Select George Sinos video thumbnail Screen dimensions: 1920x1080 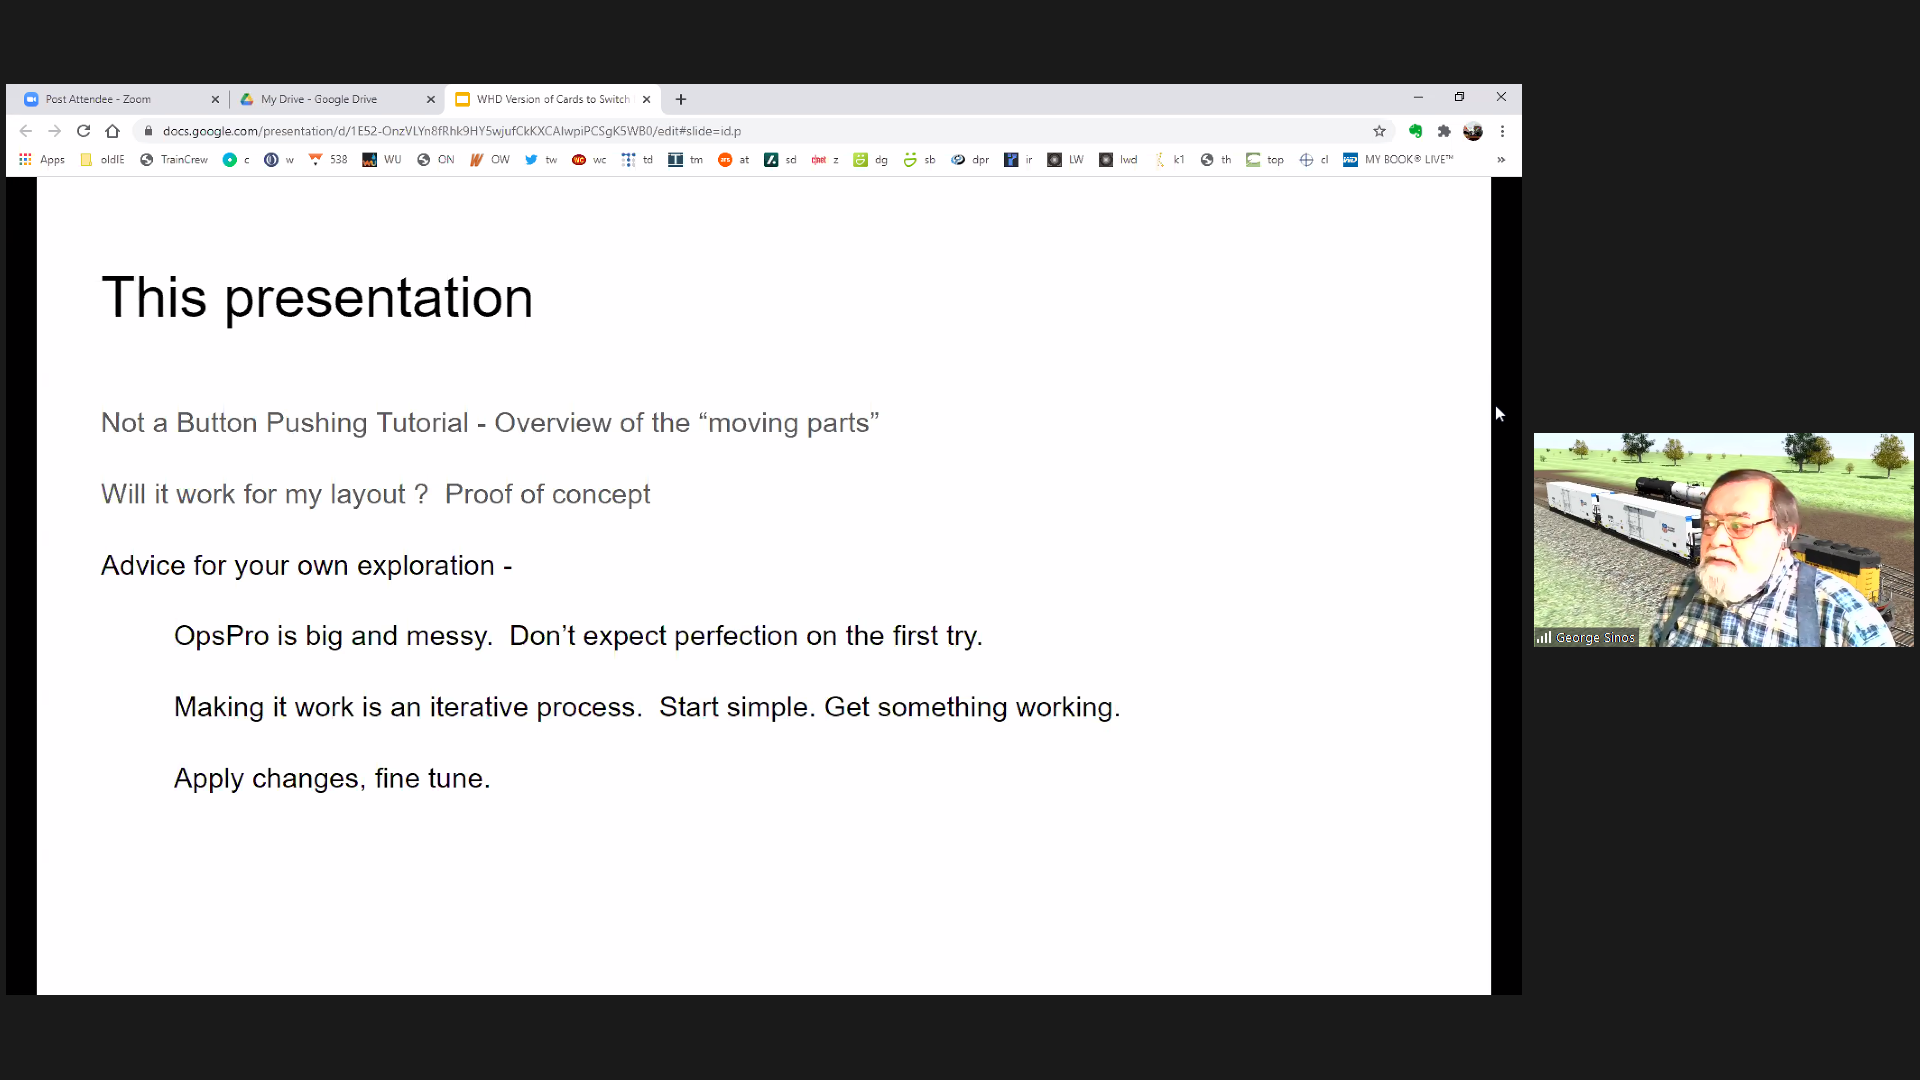coord(1723,540)
